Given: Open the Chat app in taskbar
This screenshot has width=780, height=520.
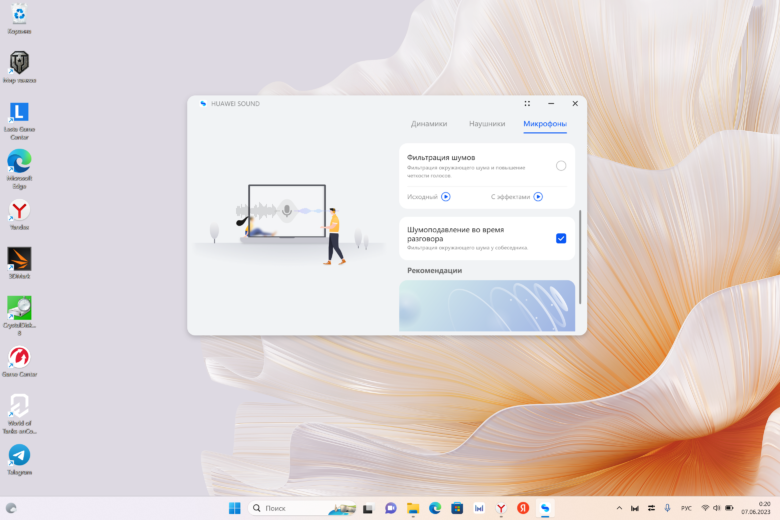Looking at the screenshot, I should pos(390,508).
